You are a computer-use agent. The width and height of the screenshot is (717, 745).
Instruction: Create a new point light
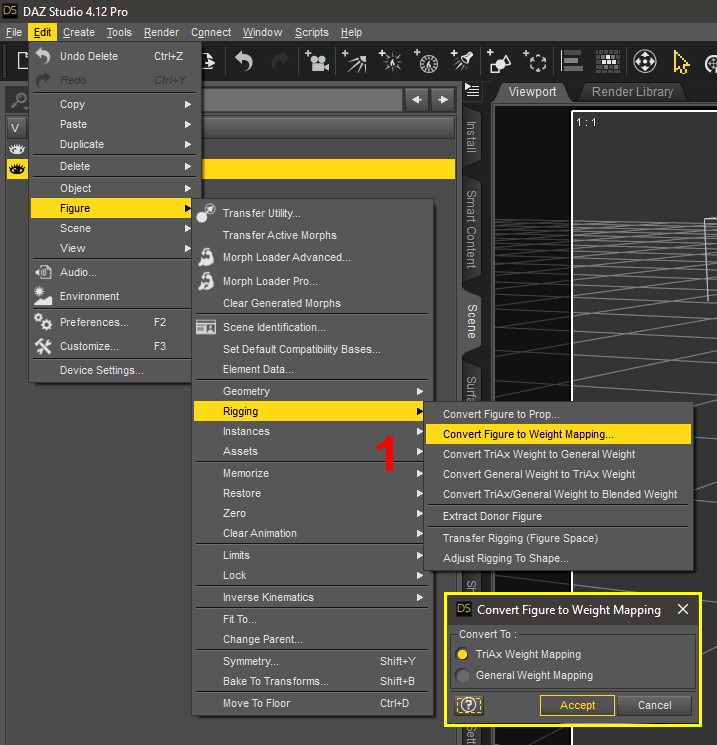click(391, 61)
